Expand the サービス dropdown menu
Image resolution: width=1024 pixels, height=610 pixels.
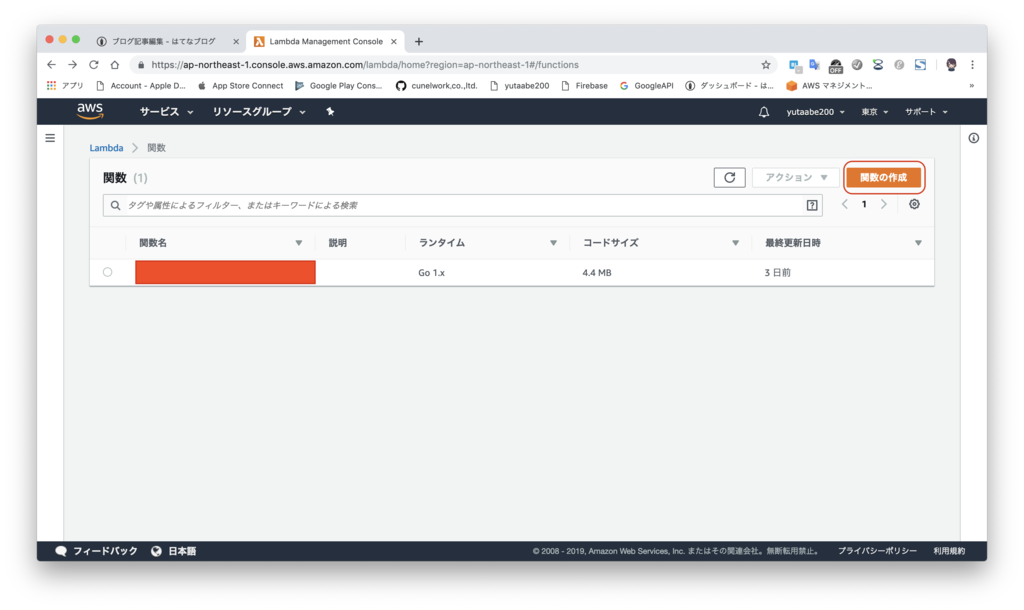(166, 112)
